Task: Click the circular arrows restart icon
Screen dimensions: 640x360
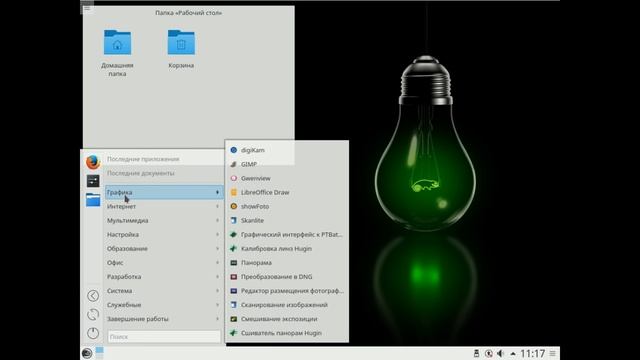Action: [93, 314]
